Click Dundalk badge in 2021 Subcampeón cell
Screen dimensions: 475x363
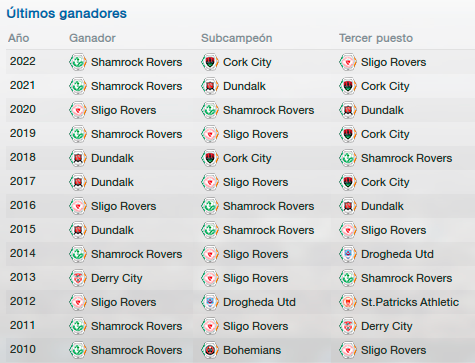210,86
